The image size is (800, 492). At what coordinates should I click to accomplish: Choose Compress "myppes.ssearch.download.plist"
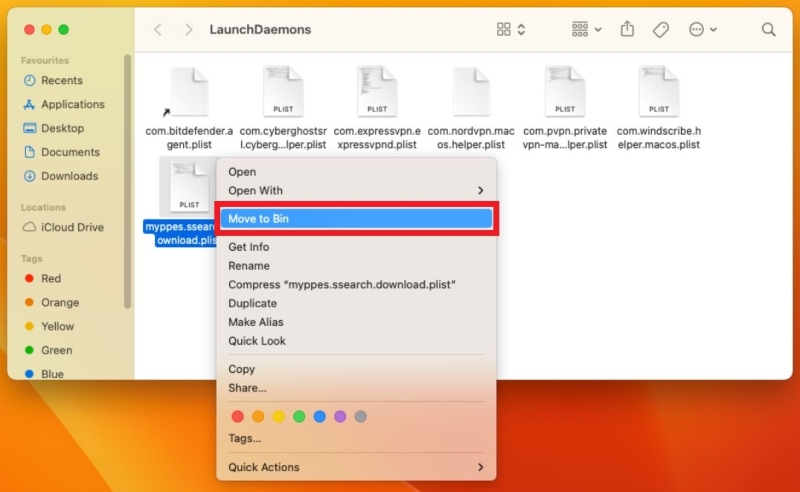point(356,285)
